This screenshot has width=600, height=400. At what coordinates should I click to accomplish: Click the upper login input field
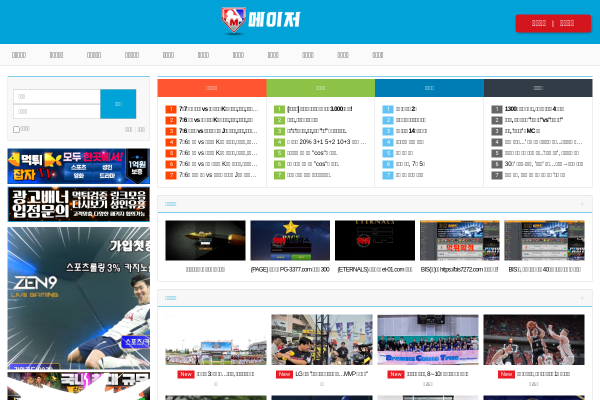pyautogui.click(x=57, y=96)
